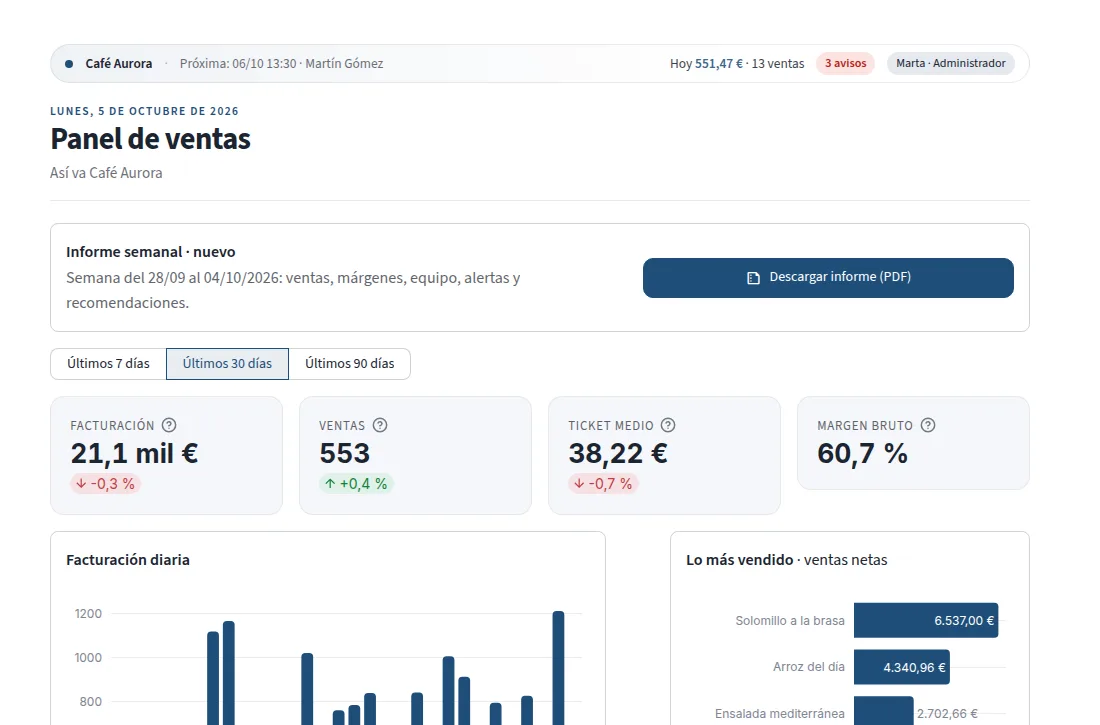
Task: Click the Ventas value 553
Action: point(344,453)
